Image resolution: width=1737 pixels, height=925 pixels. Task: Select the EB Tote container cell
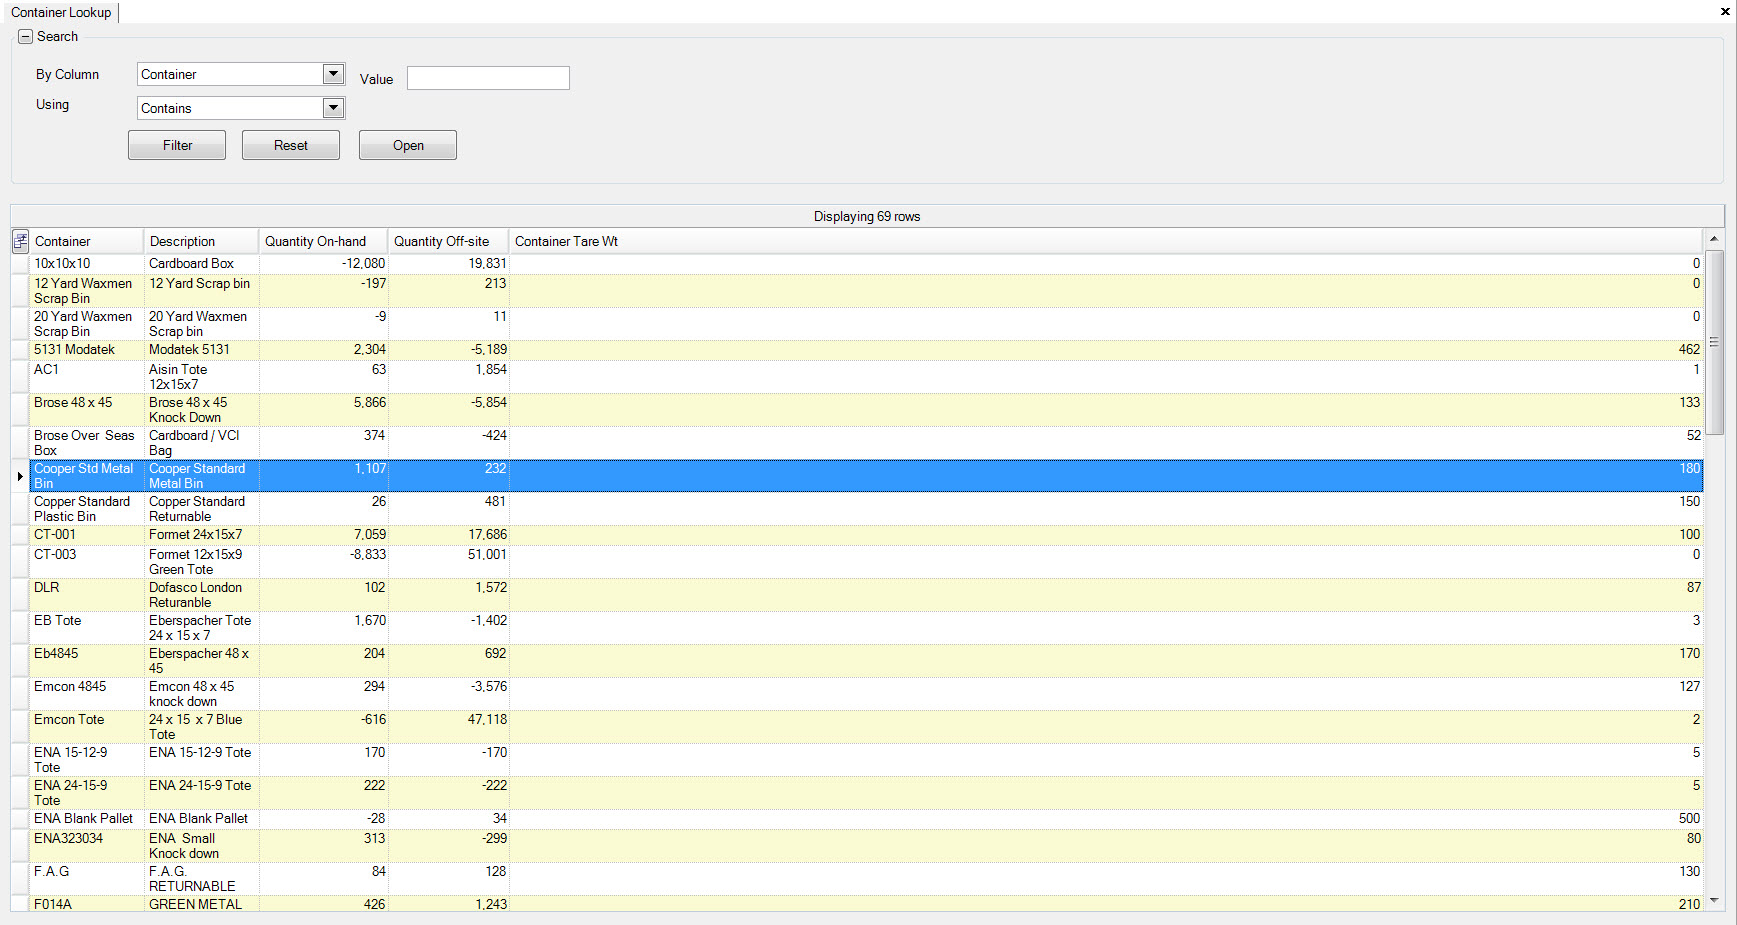(87, 628)
